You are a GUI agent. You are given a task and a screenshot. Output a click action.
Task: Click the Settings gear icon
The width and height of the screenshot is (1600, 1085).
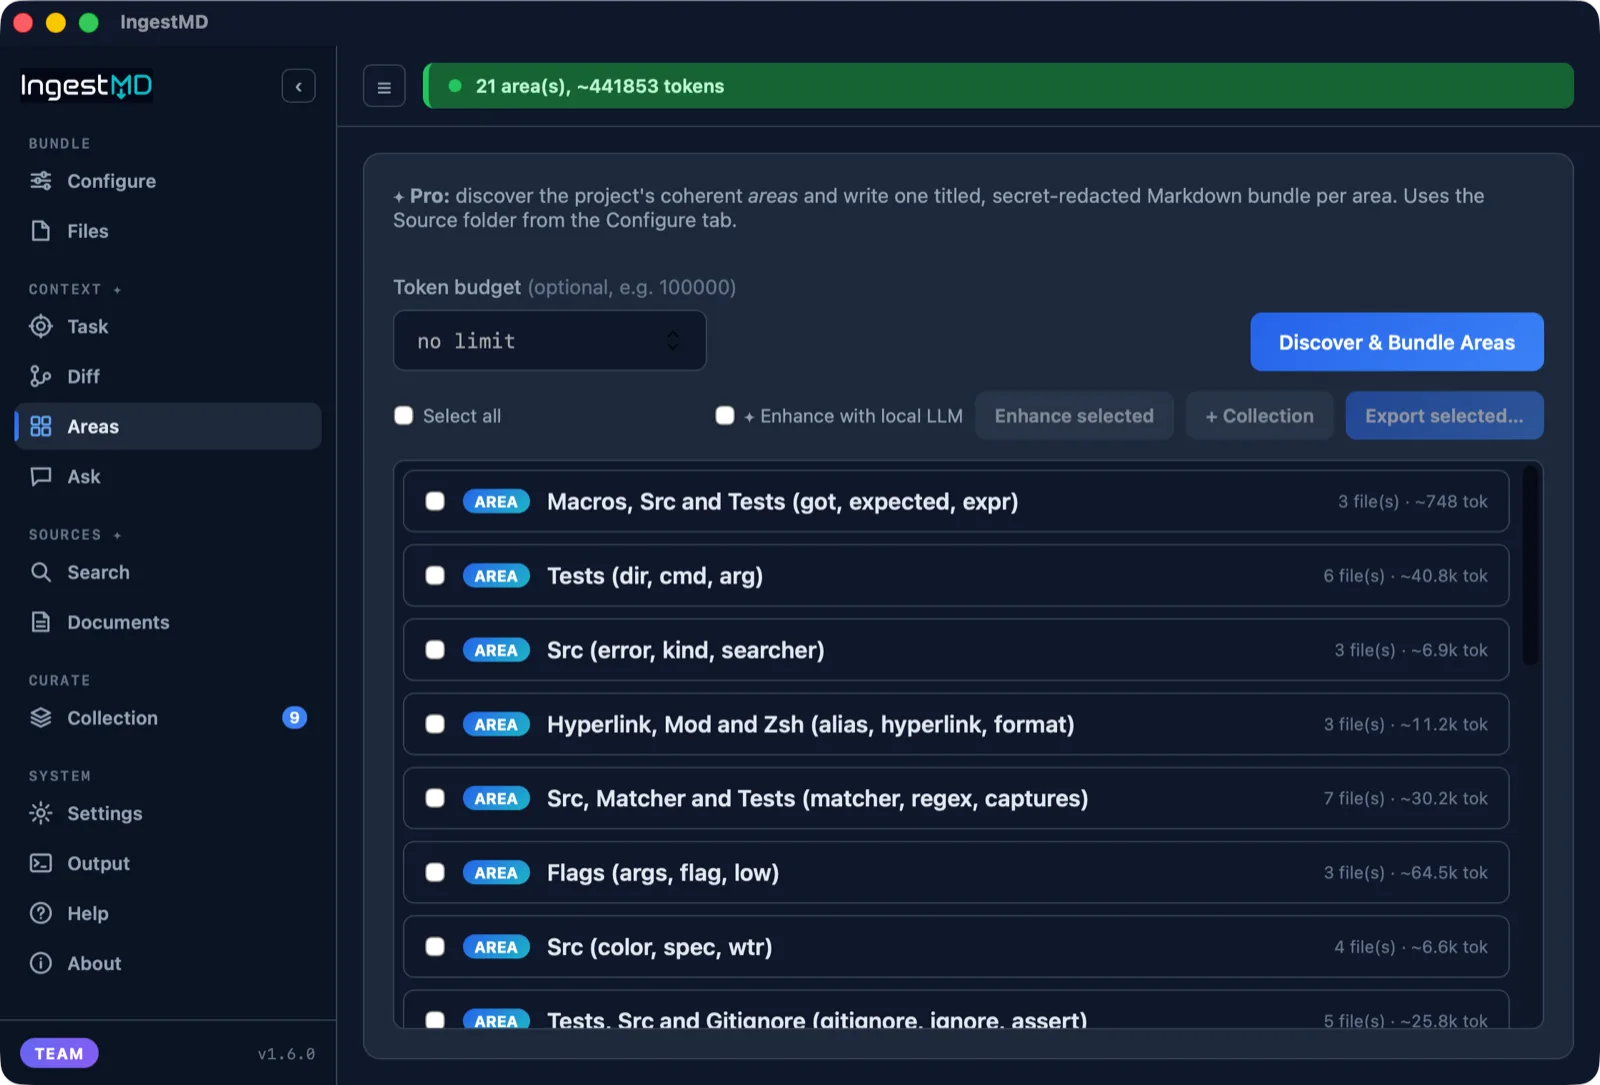(x=41, y=814)
